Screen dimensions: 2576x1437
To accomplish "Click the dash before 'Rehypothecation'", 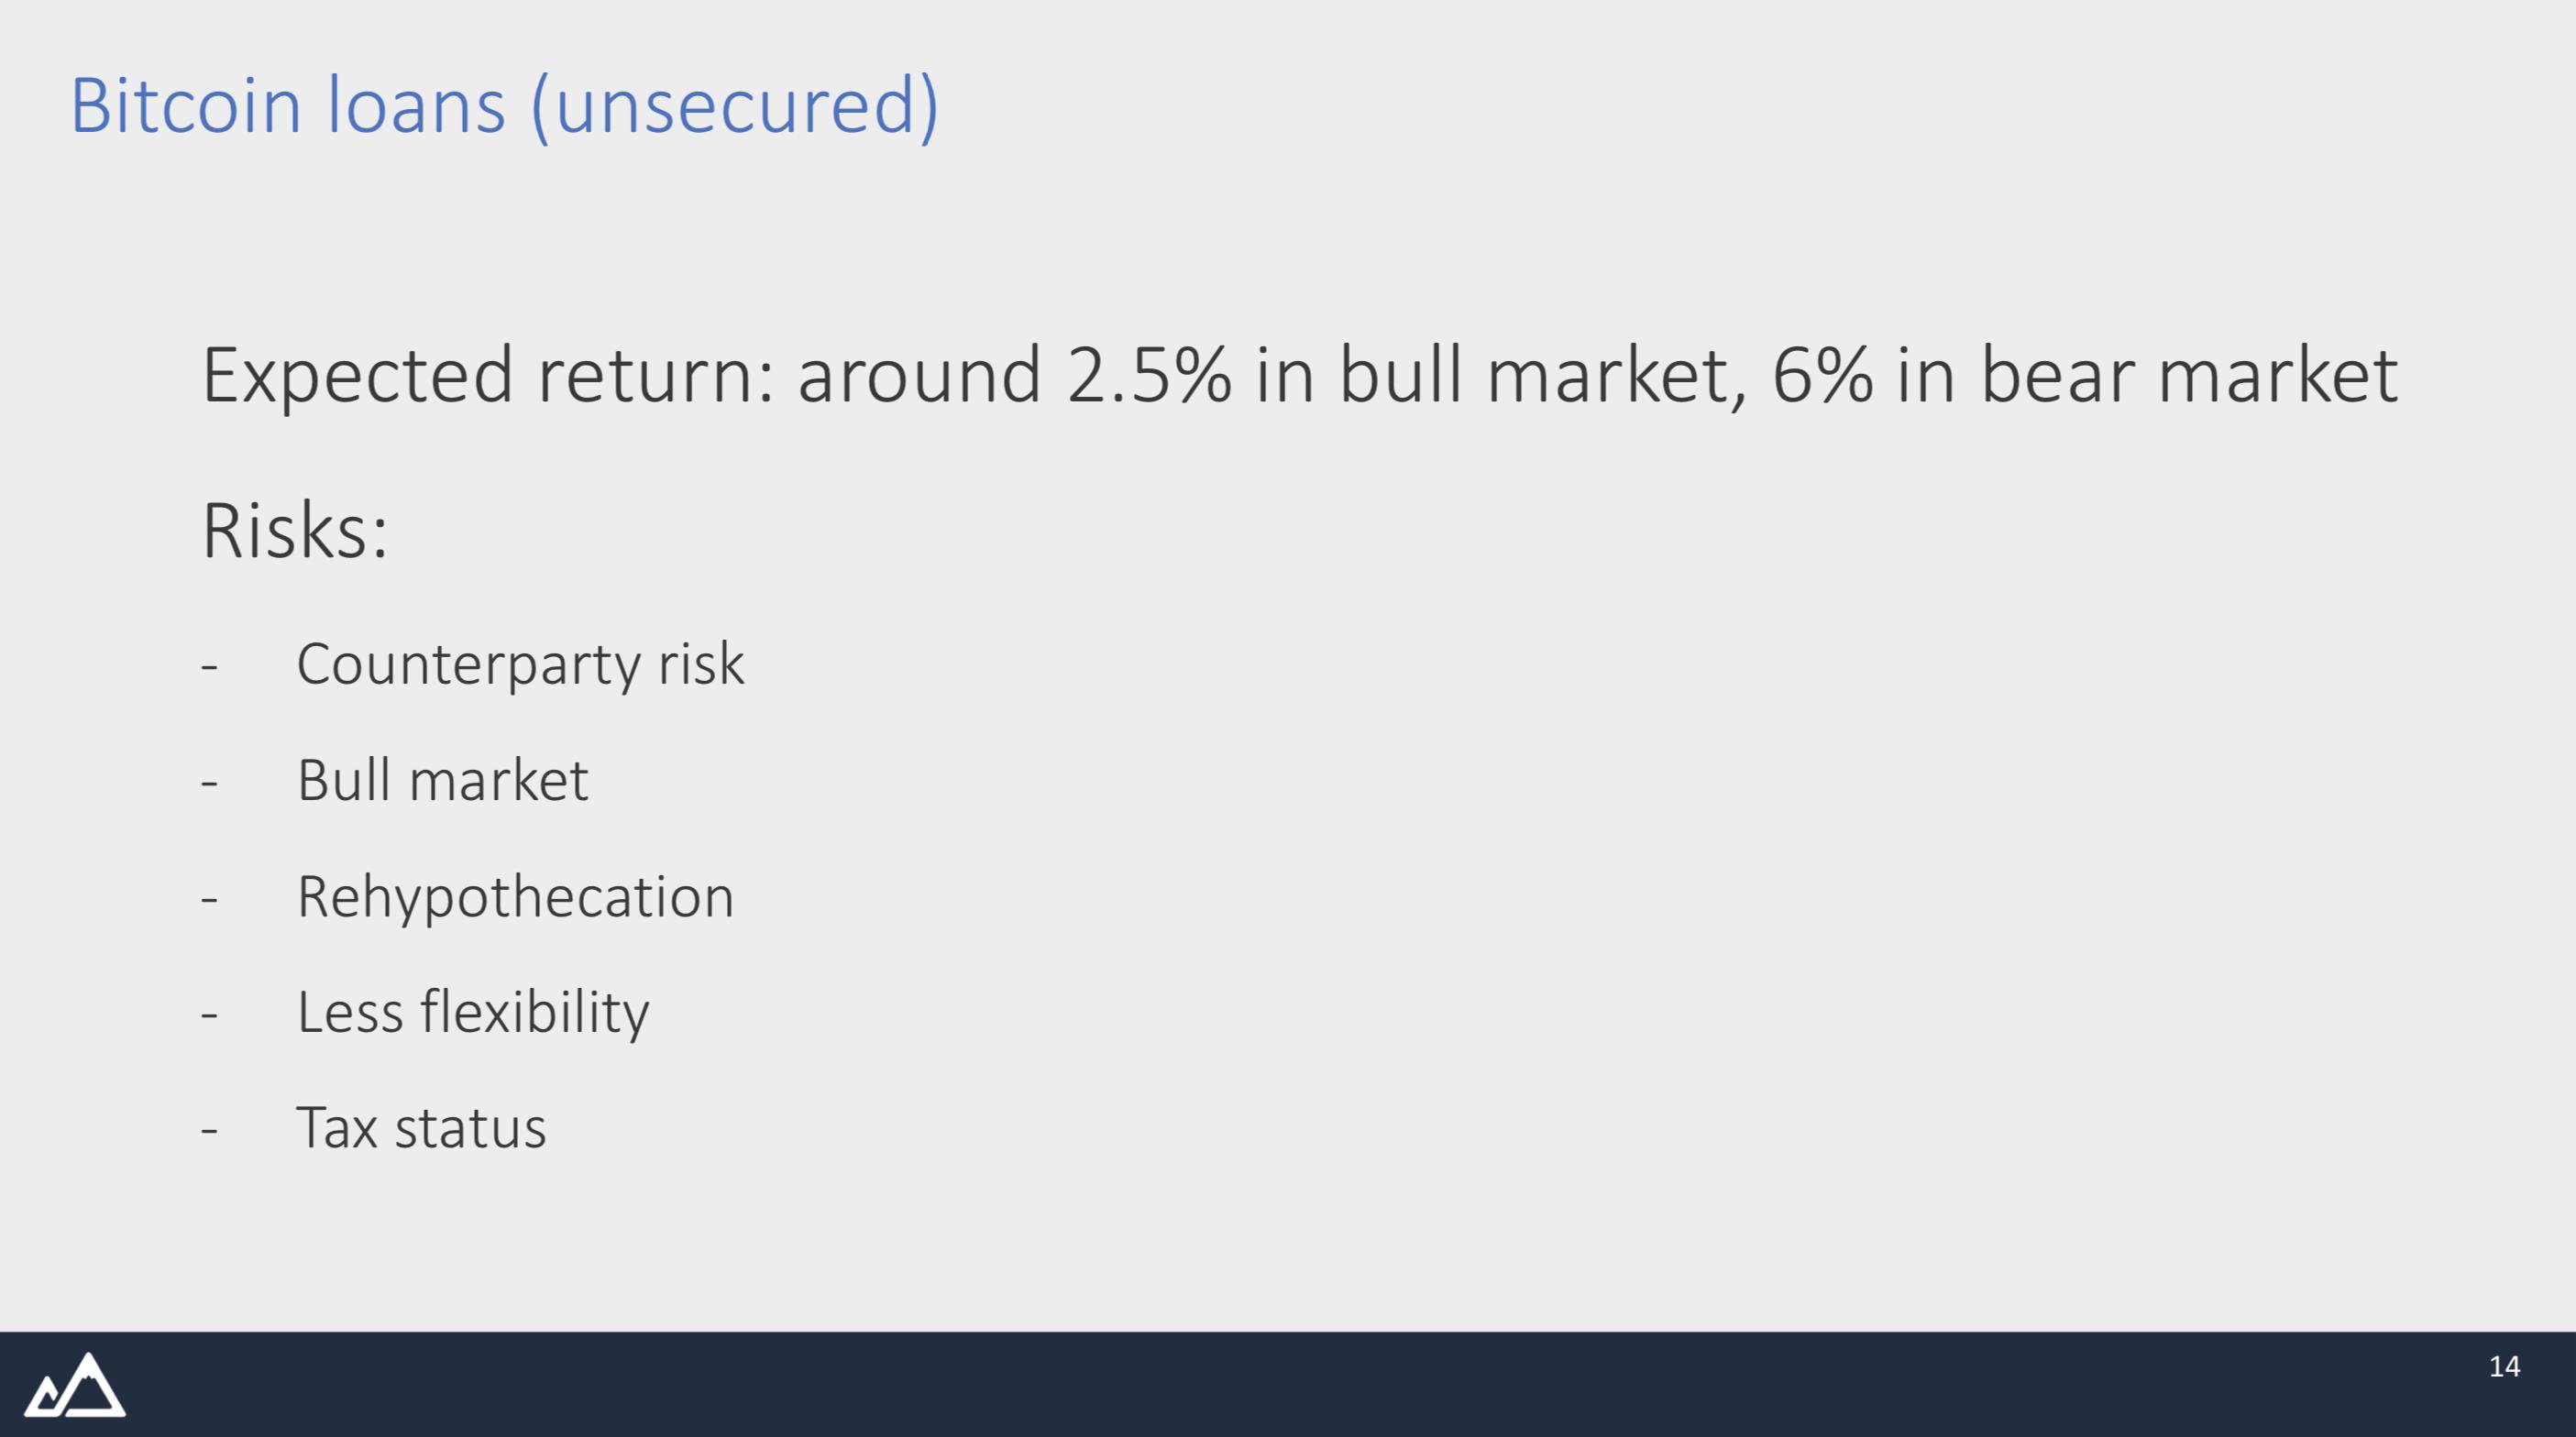I will (209, 899).
